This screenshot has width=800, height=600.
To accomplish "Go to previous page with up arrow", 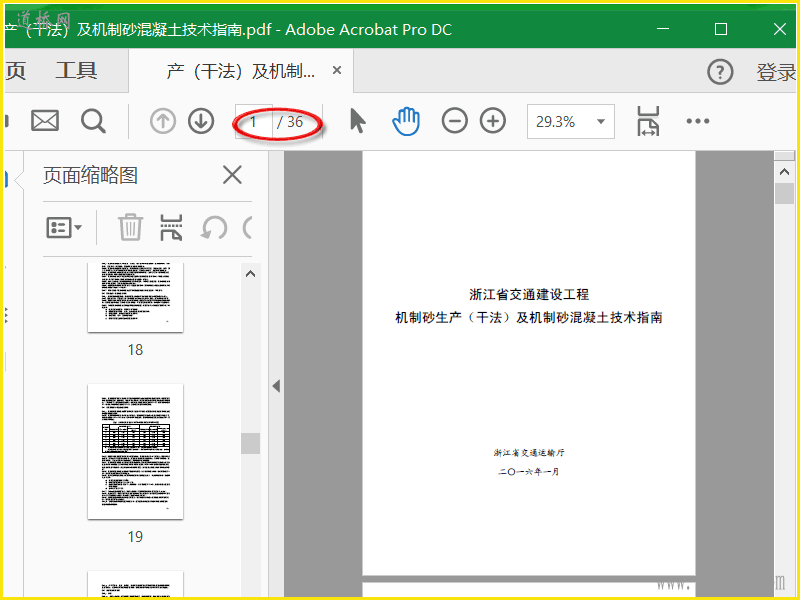I will coord(163,121).
